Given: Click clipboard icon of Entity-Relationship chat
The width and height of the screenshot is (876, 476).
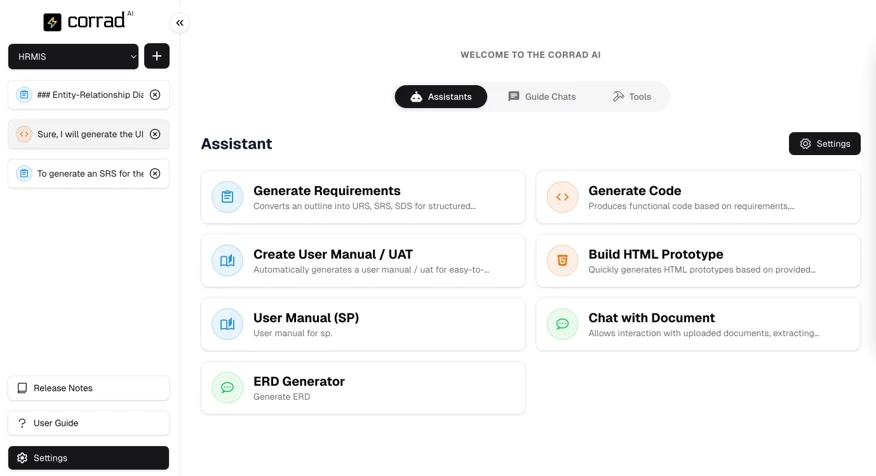Looking at the screenshot, I should click(24, 95).
